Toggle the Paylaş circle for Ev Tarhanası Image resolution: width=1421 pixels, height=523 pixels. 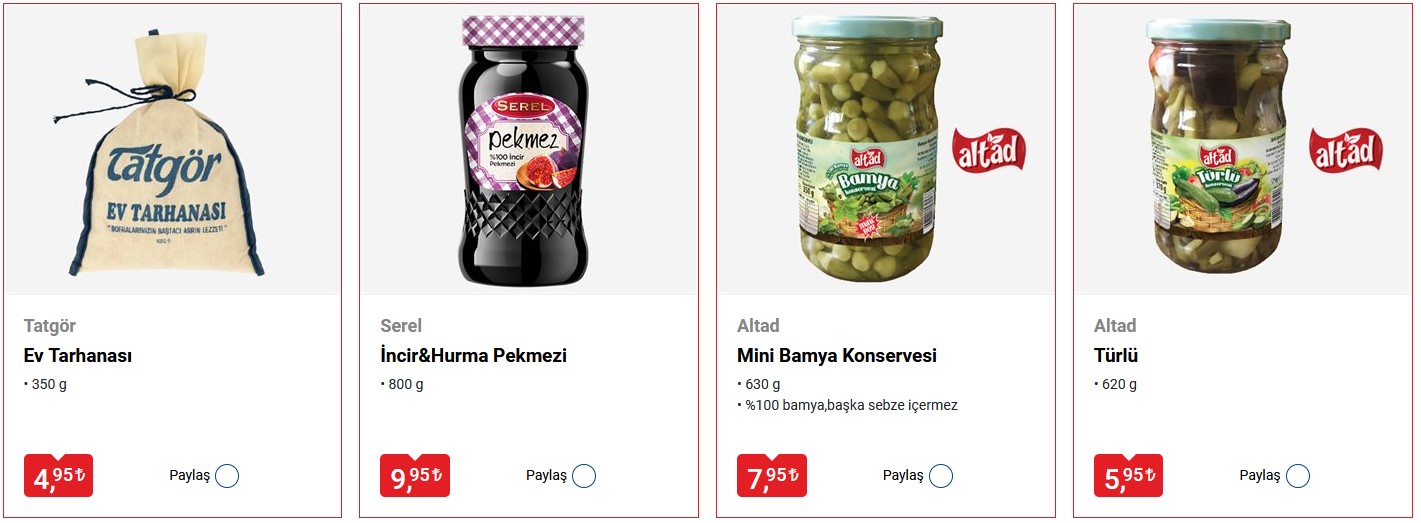(227, 476)
